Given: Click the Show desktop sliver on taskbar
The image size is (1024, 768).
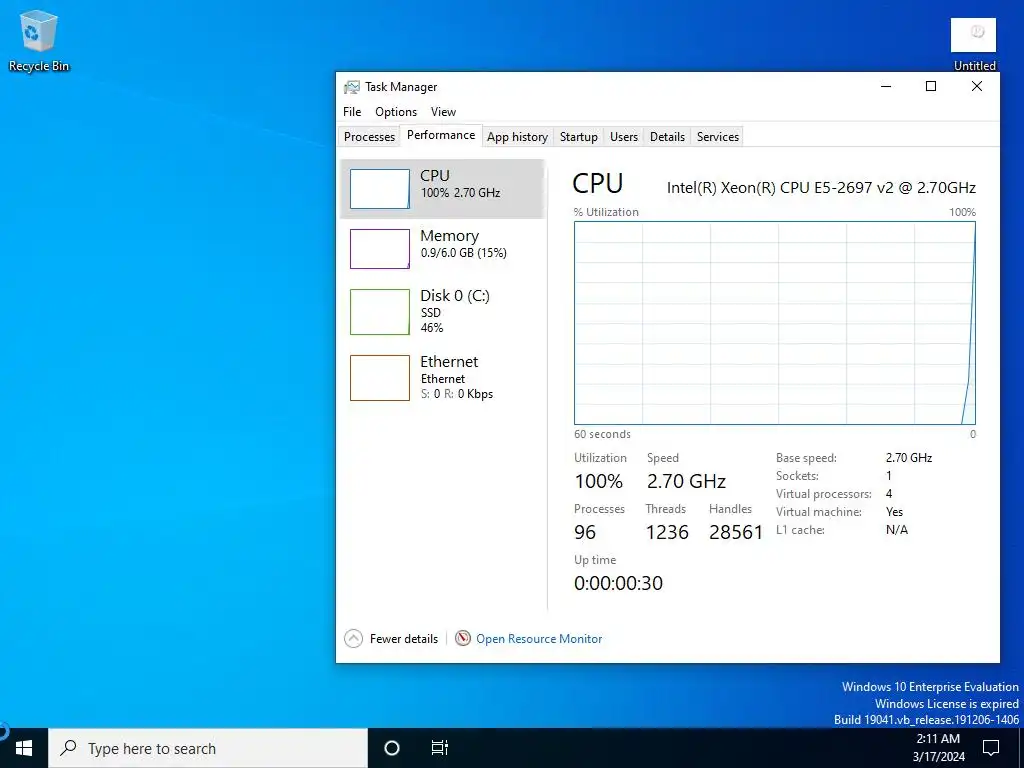Looking at the screenshot, I should point(1021,748).
